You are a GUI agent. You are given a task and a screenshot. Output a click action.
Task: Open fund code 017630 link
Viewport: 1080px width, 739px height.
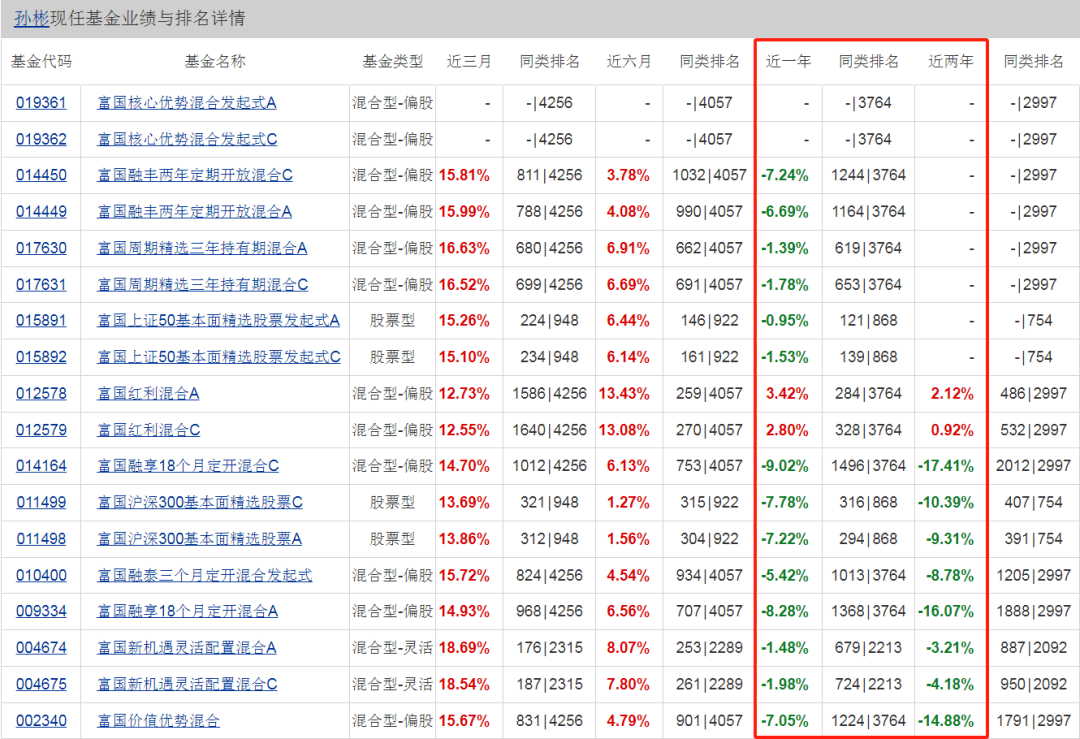point(41,248)
